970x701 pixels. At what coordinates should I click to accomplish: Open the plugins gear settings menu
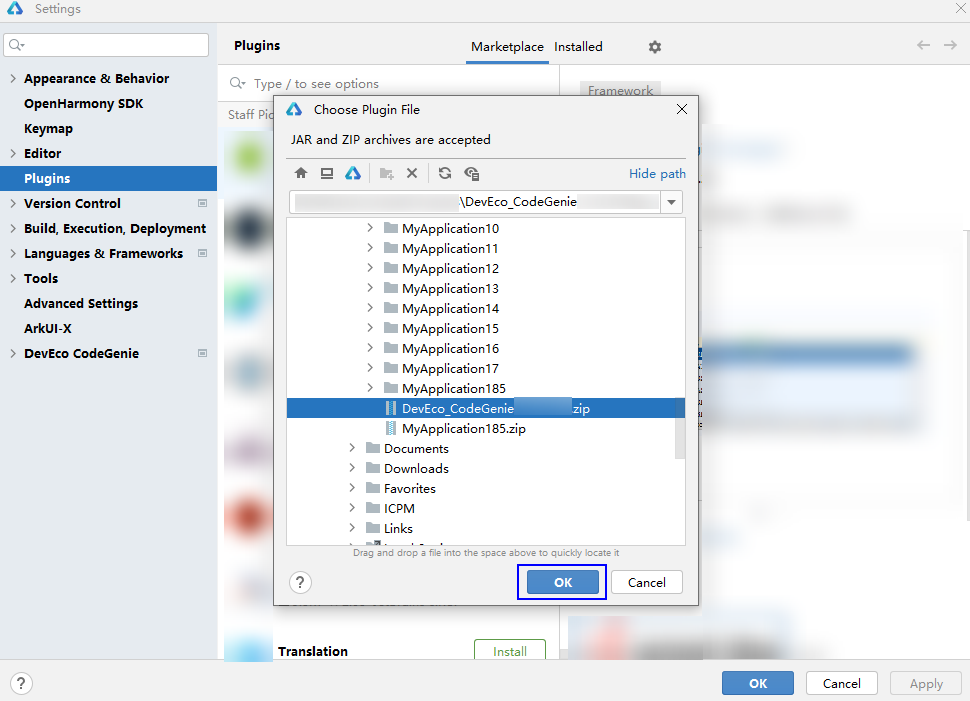click(x=655, y=47)
